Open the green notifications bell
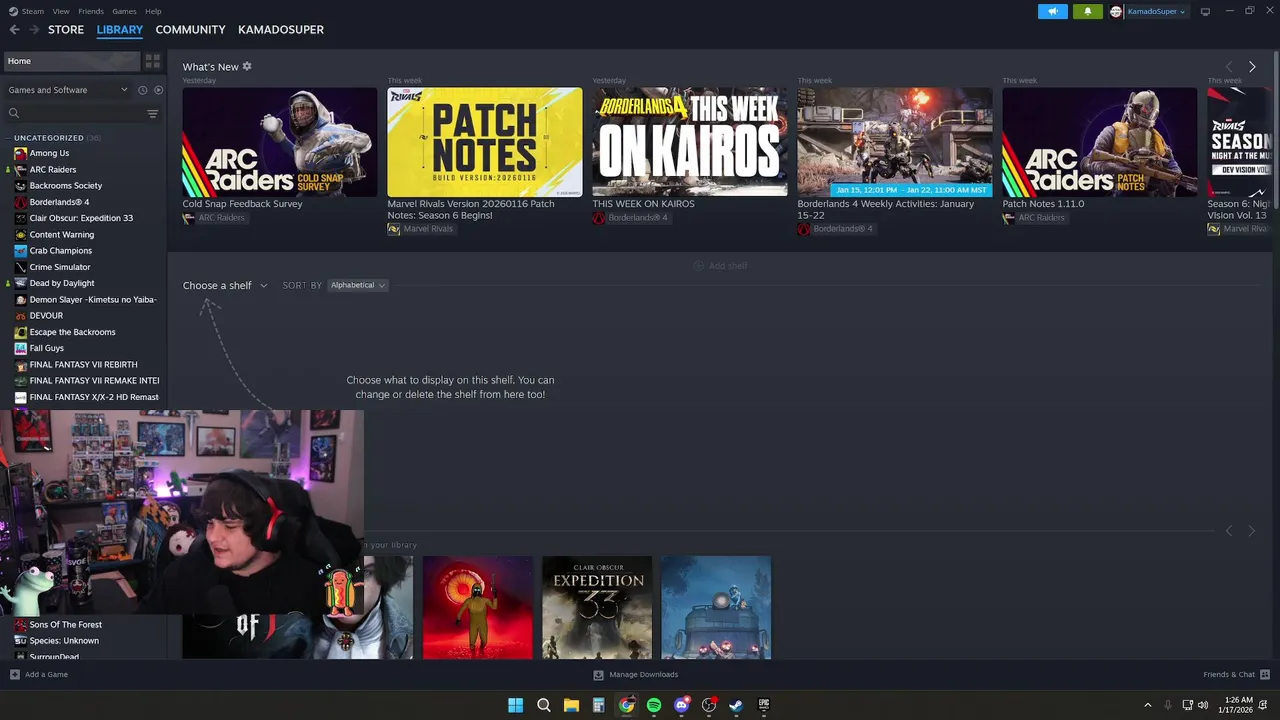1280x720 pixels. [1088, 11]
